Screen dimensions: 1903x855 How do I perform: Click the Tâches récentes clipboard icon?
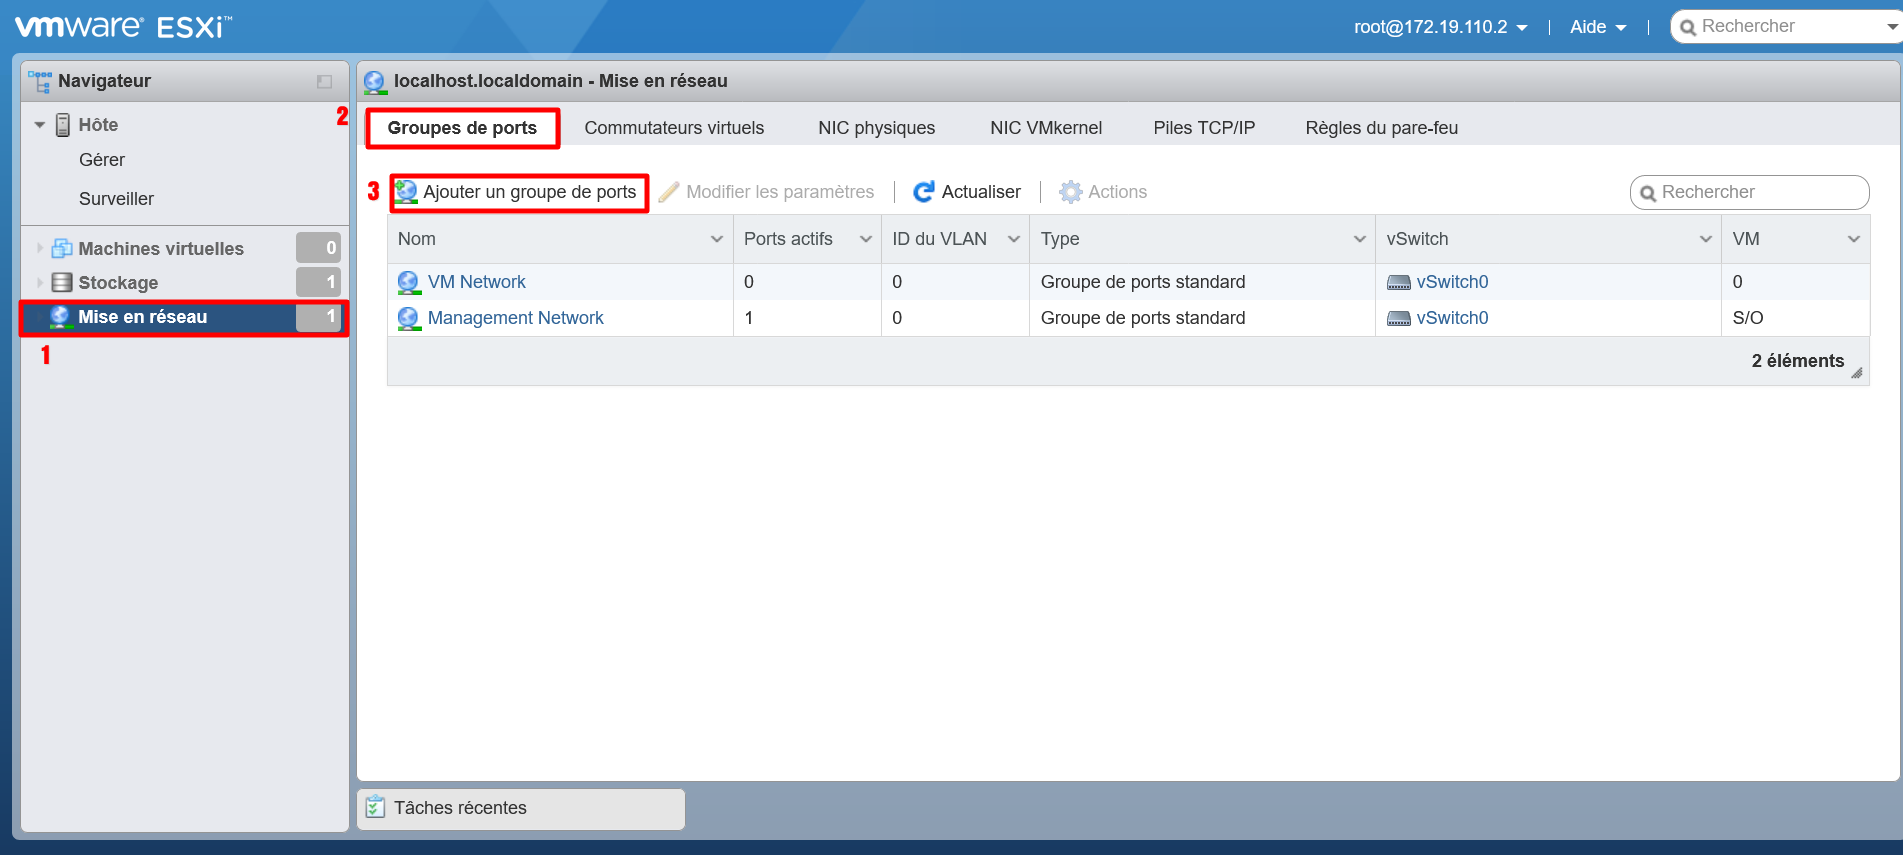[x=375, y=807]
